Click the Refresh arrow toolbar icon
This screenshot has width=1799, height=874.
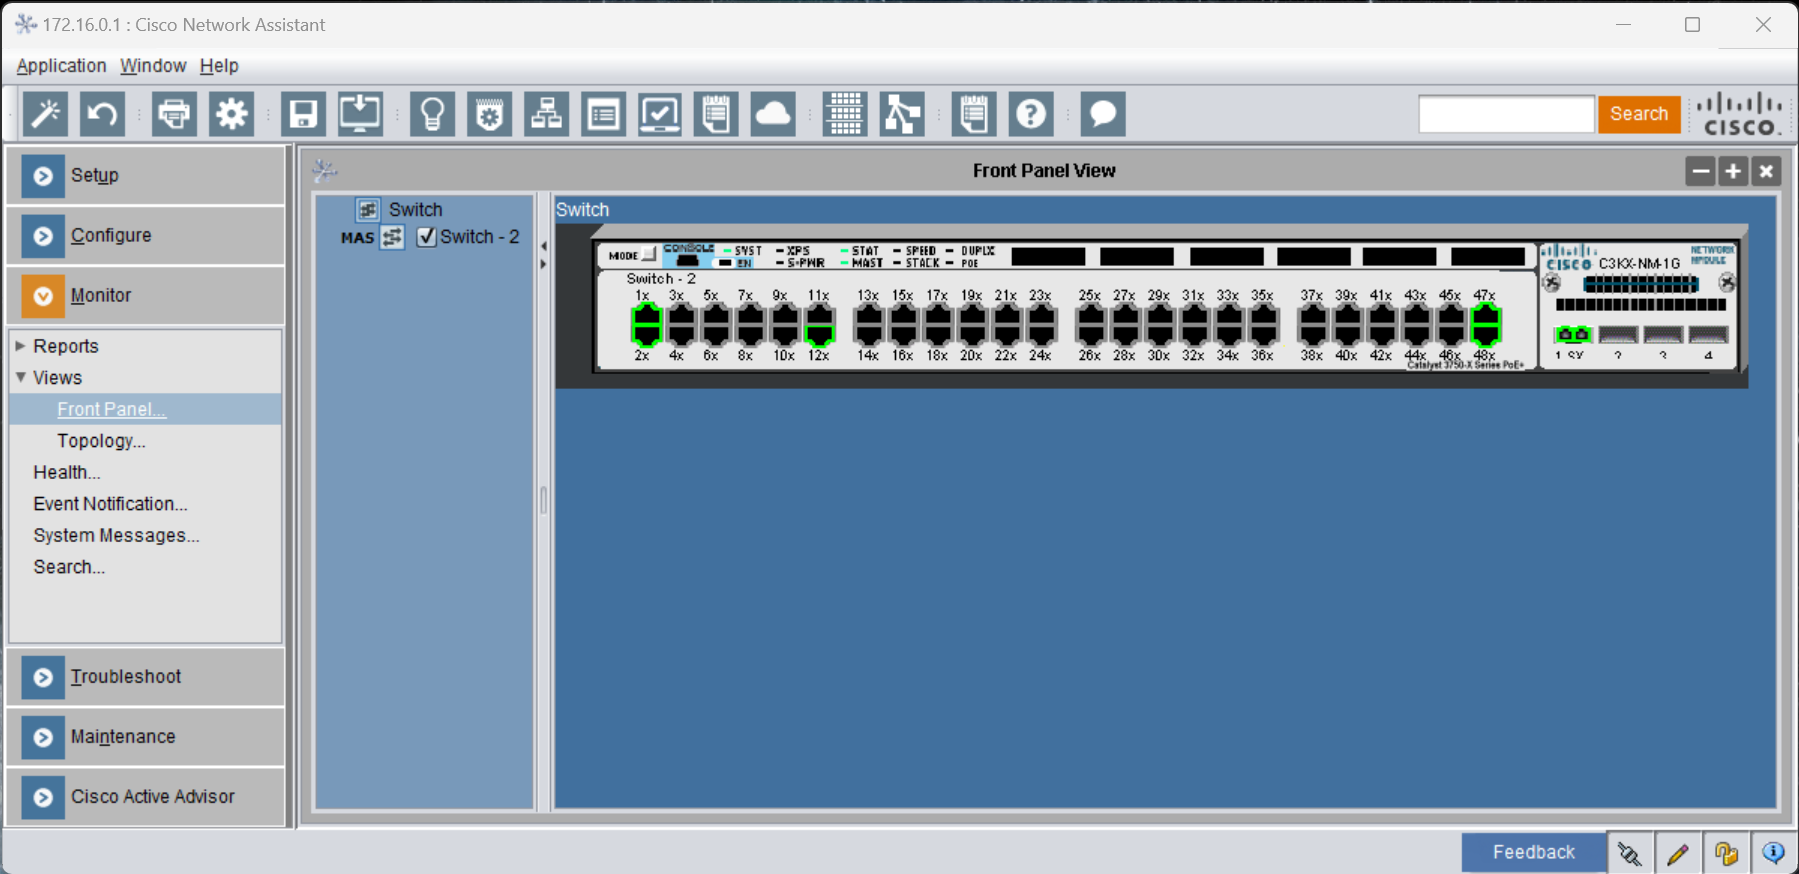[103, 114]
